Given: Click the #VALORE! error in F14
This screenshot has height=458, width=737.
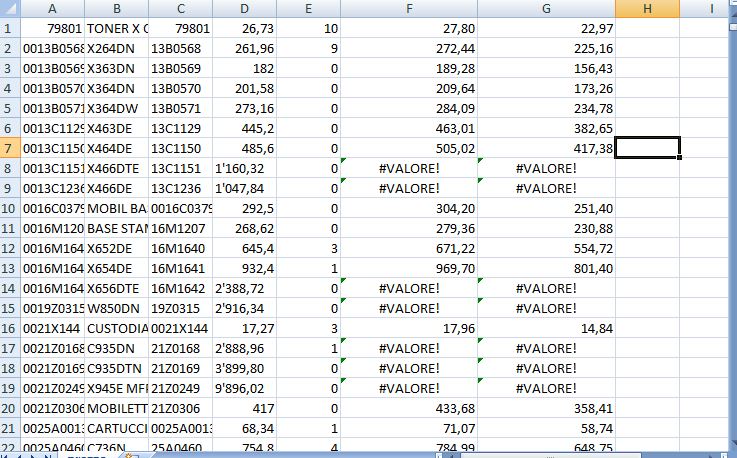Looking at the screenshot, I should click(409, 288).
